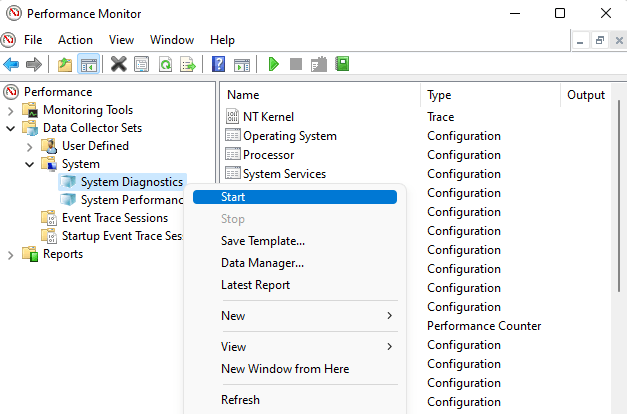Minimize the inner MDI child window
The width and height of the screenshot is (627, 414).
580,40
